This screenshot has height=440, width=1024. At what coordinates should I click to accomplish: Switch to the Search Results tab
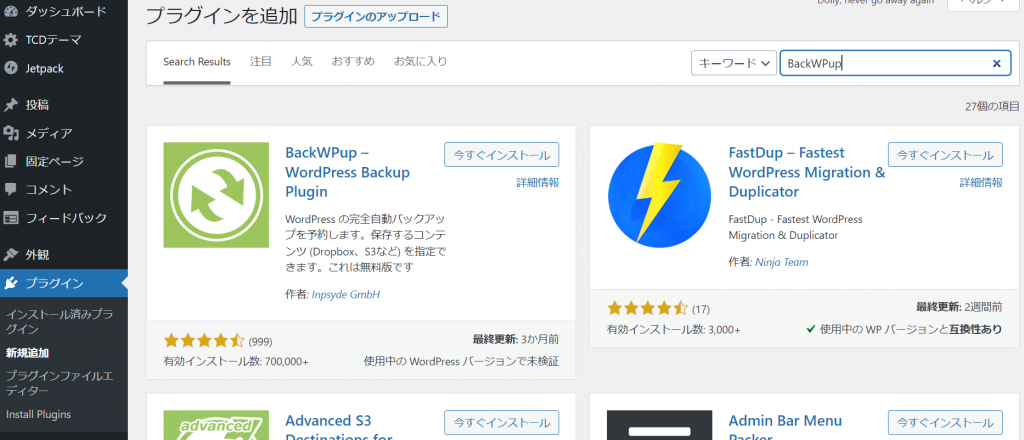click(x=197, y=62)
